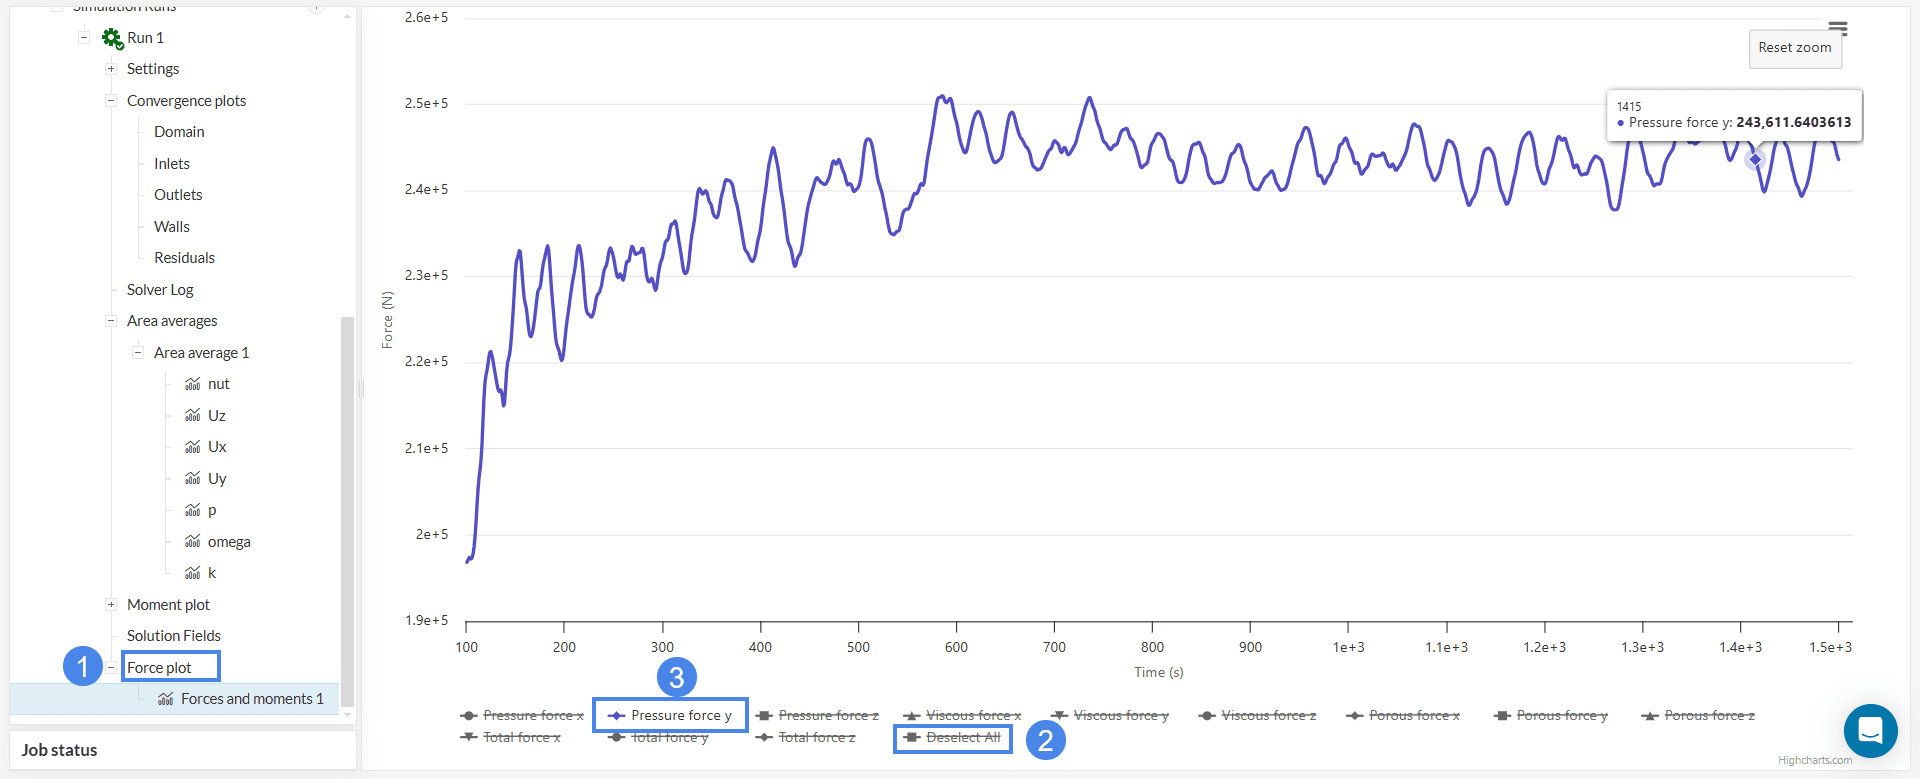This screenshot has width=1920, height=779.
Task: Open the Solver Log item
Action: pyautogui.click(x=160, y=290)
